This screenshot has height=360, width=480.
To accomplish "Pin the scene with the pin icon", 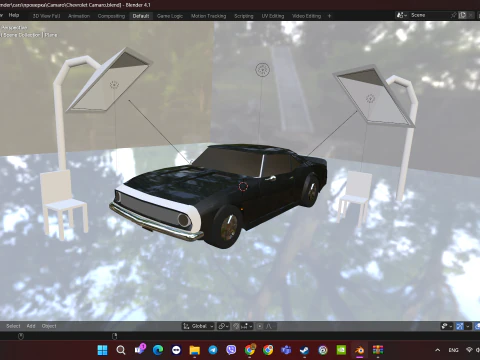I will click(453, 15).
